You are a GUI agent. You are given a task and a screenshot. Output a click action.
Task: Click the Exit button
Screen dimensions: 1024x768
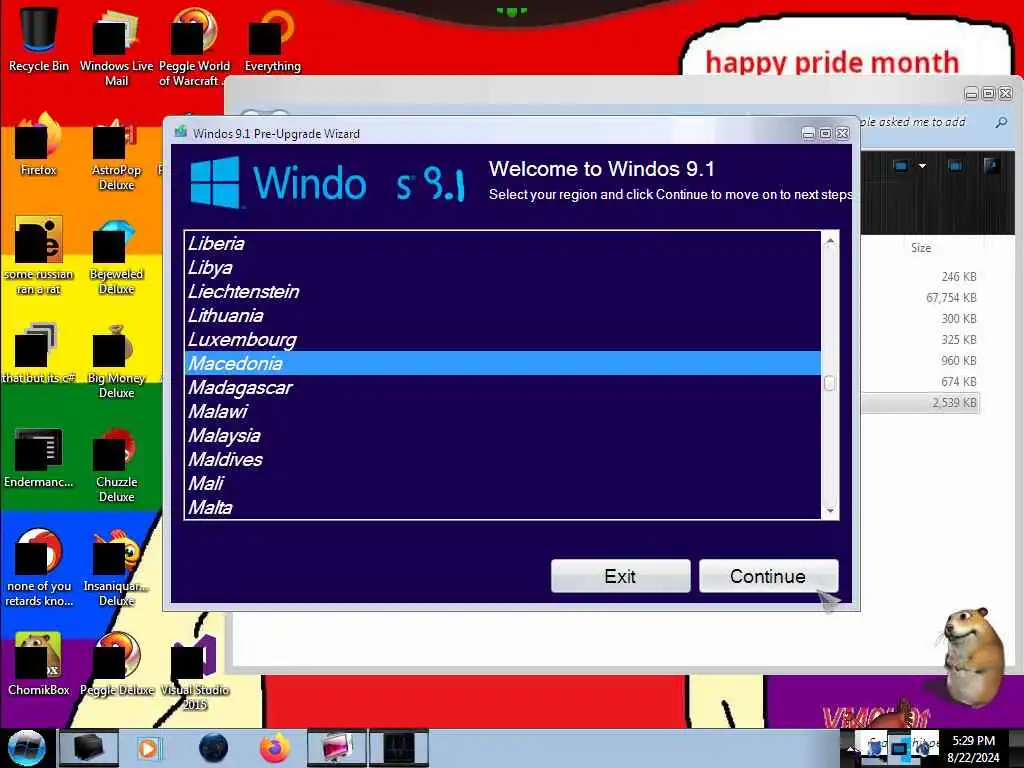pos(620,576)
